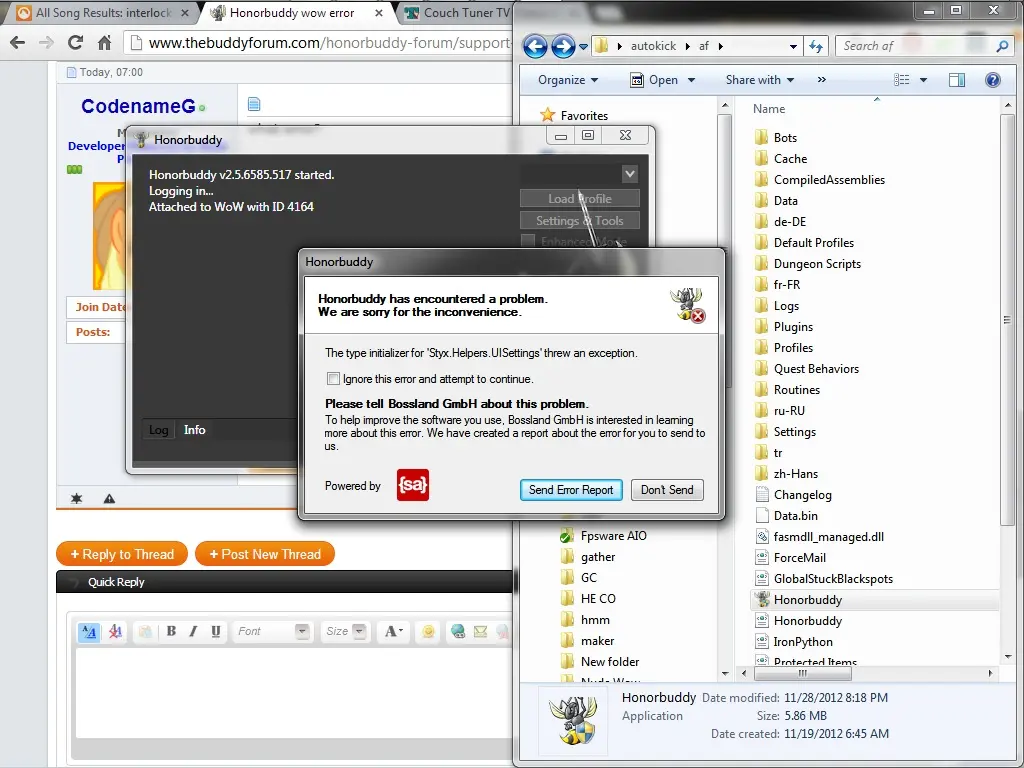This screenshot has height=768, width=1024.
Task: Click the browser Back arrow
Action: [18, 43]
